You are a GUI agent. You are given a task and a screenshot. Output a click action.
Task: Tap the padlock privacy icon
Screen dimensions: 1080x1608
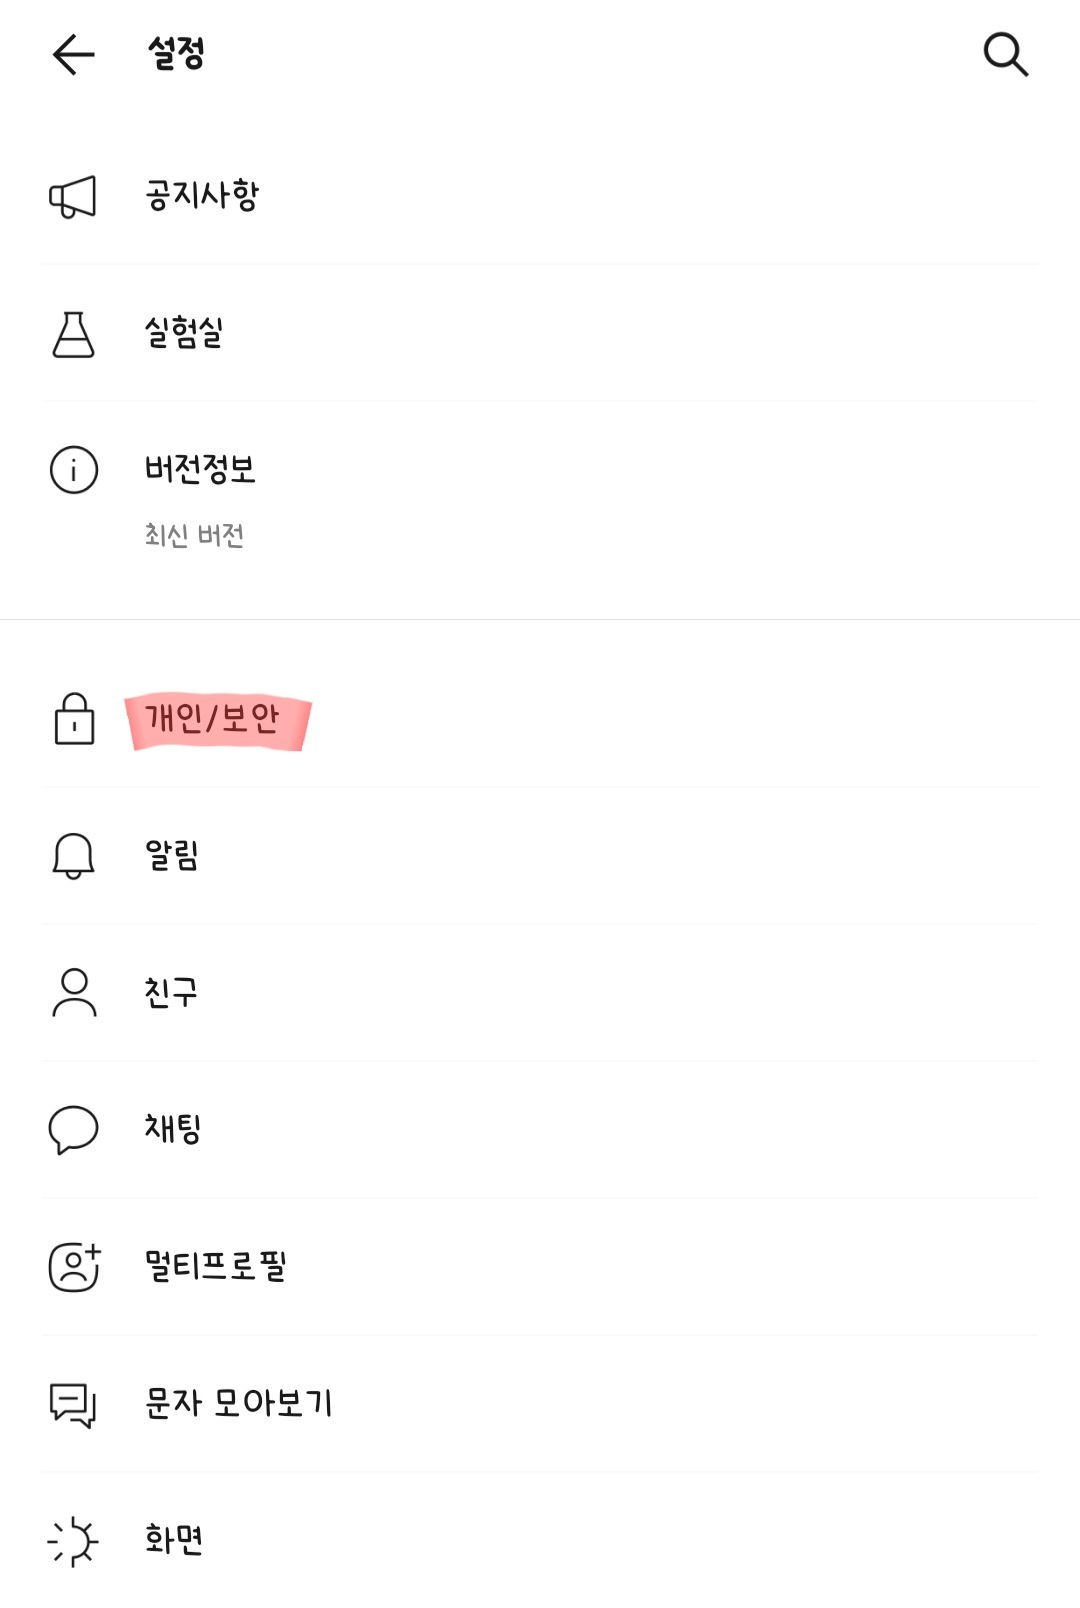74,719
